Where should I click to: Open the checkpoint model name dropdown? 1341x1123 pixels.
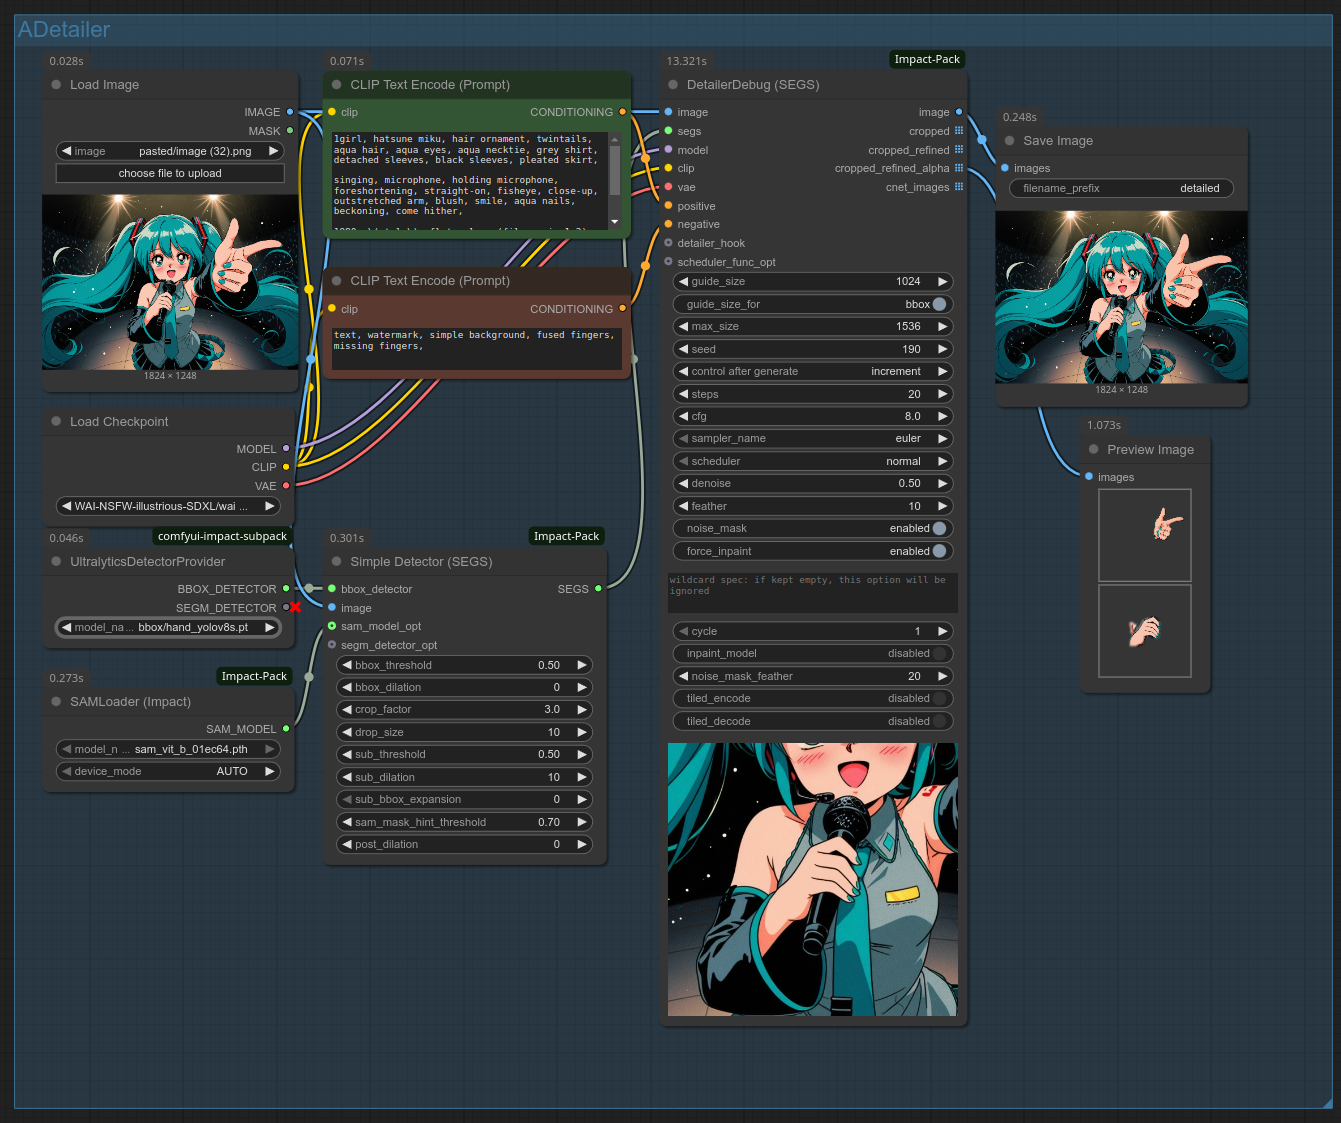pyautogui.click(x=168, y=506)
